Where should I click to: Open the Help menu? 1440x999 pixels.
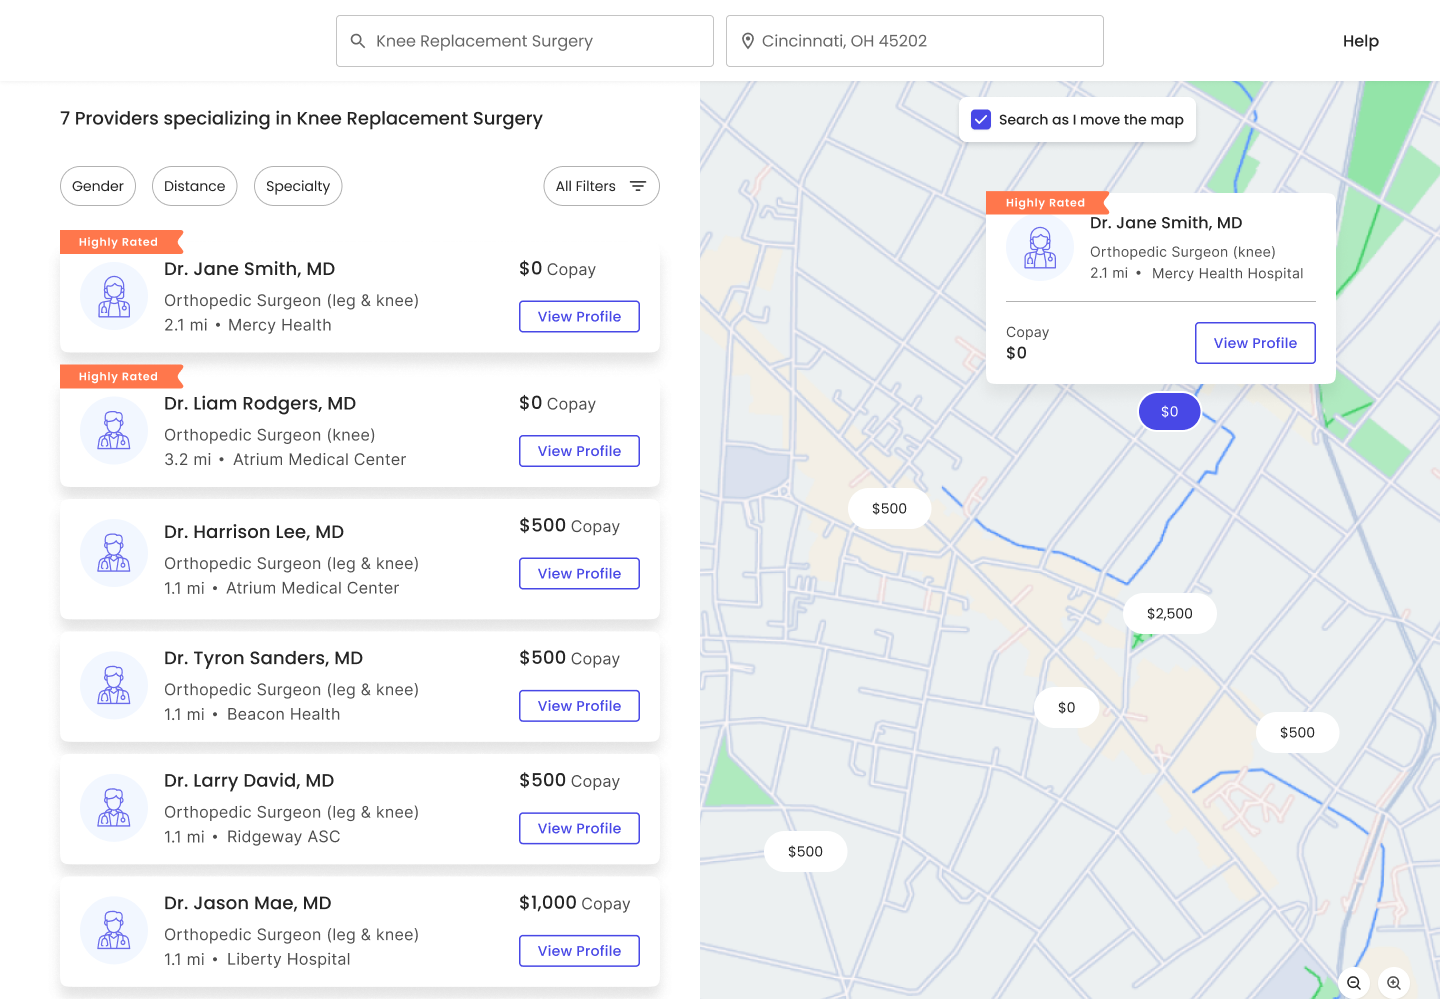pos(1360,41)
